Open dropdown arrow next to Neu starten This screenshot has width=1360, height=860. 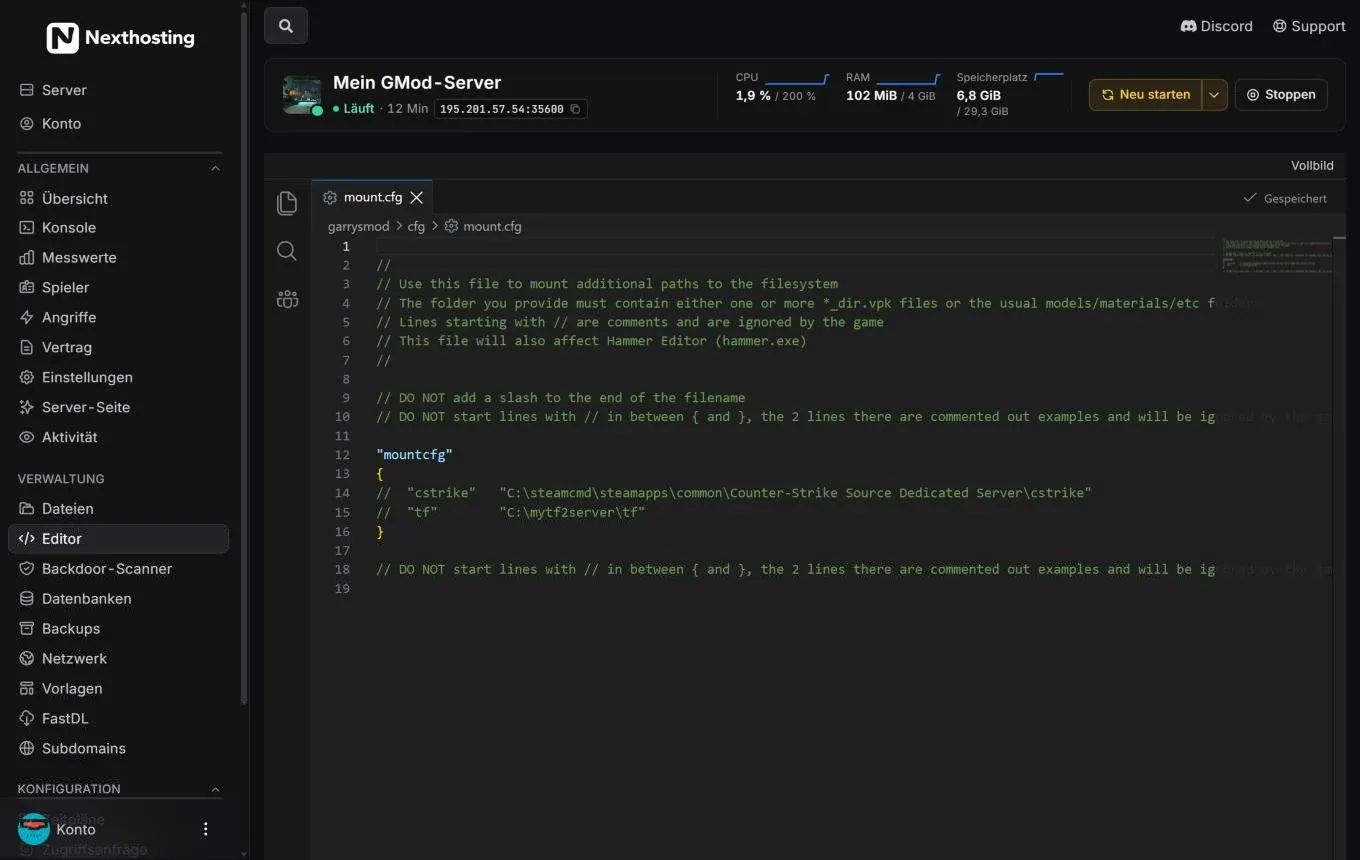click(1214, 95)
